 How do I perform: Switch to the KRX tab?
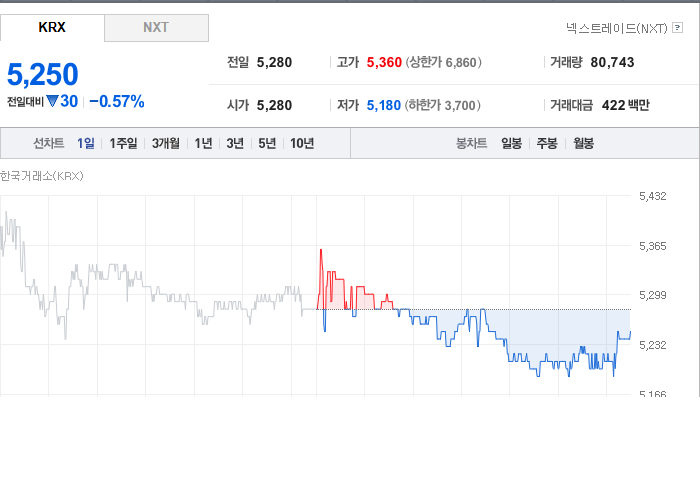(52, 28)
